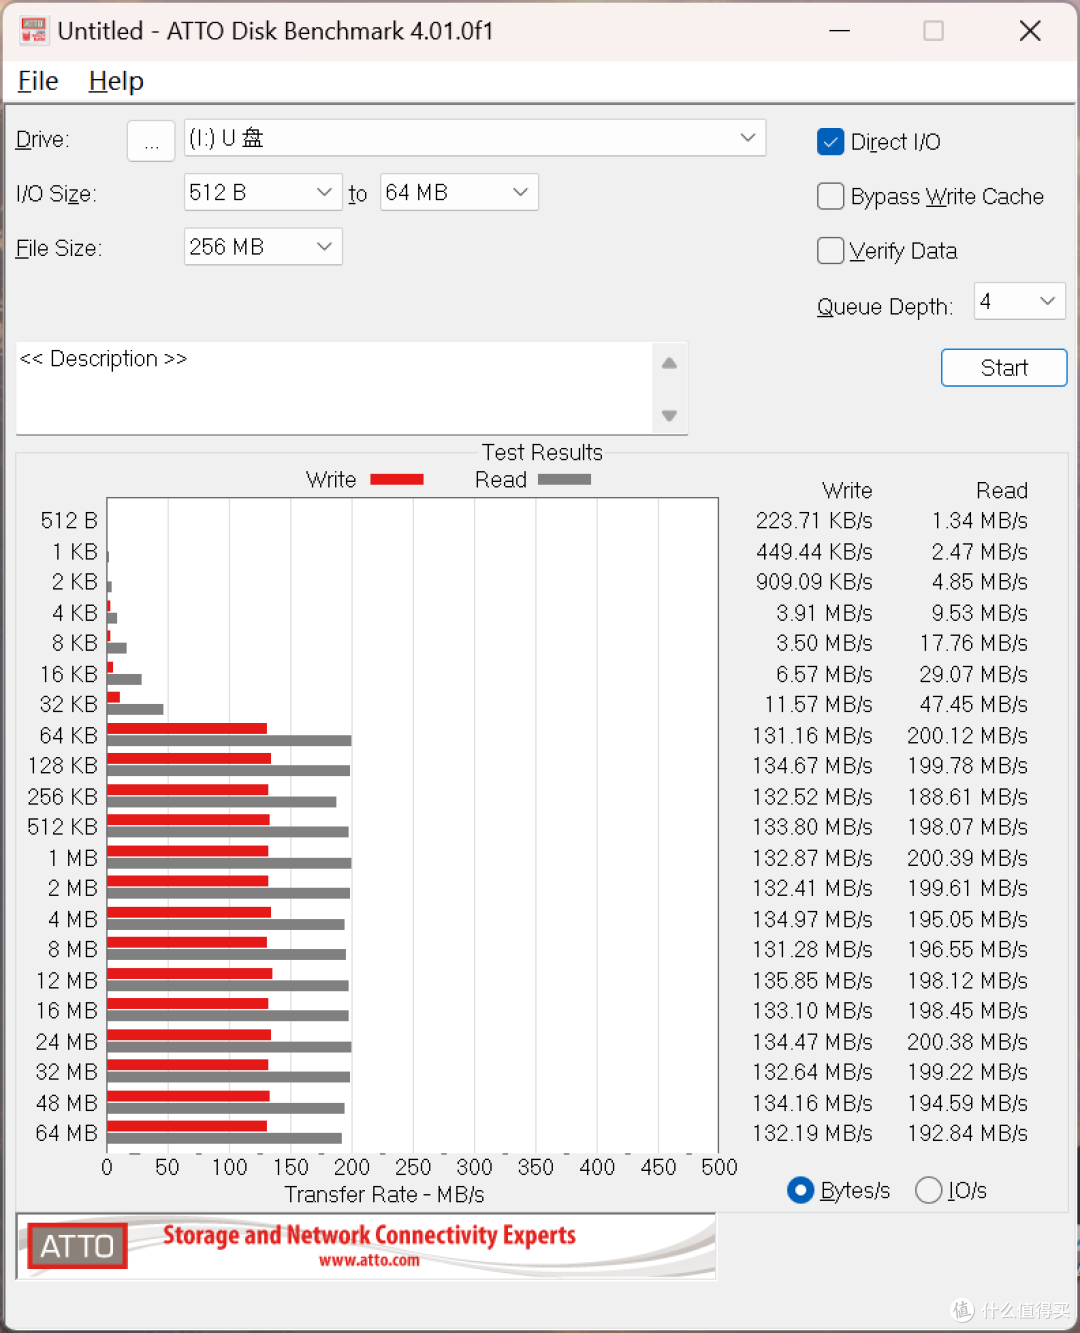Click the Test Results heading

542,453
